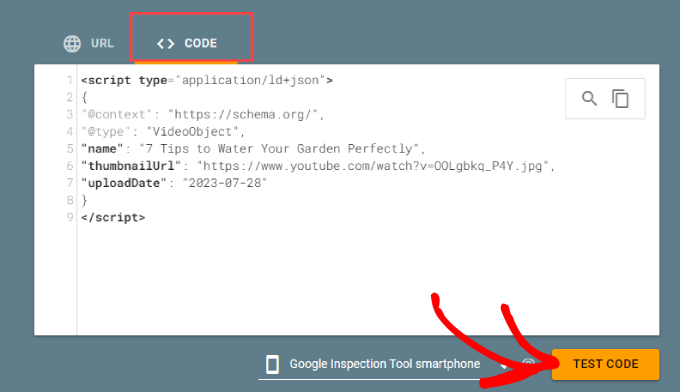Image resolution: width=680 pixels, height=392 pixels.
Task: Click the angle brackets code icon
Action: point(165,43)
